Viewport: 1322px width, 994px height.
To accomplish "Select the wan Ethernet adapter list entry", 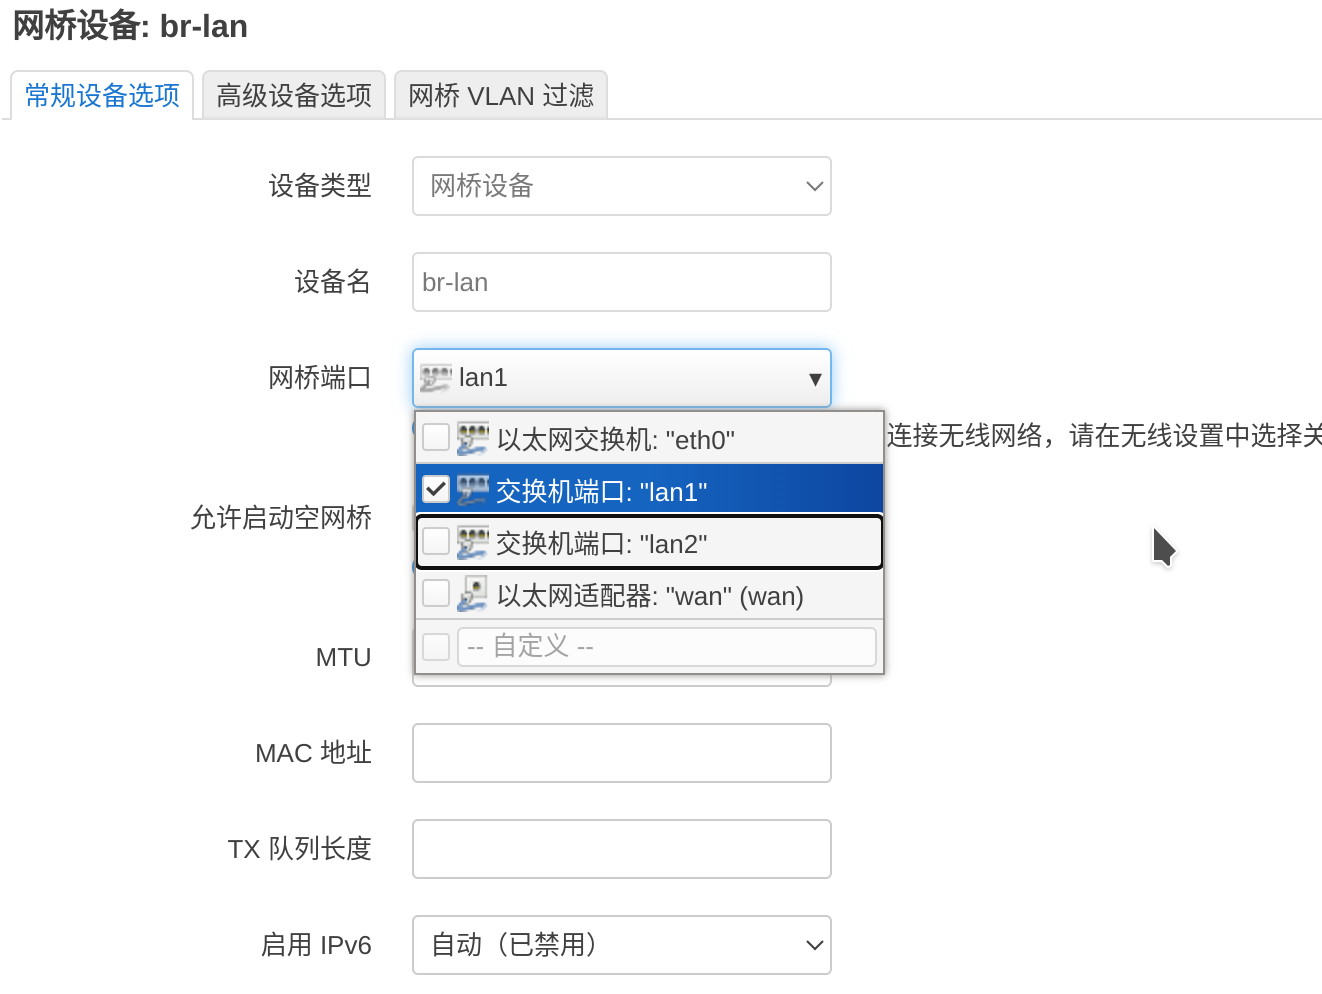I will (650, 596).
